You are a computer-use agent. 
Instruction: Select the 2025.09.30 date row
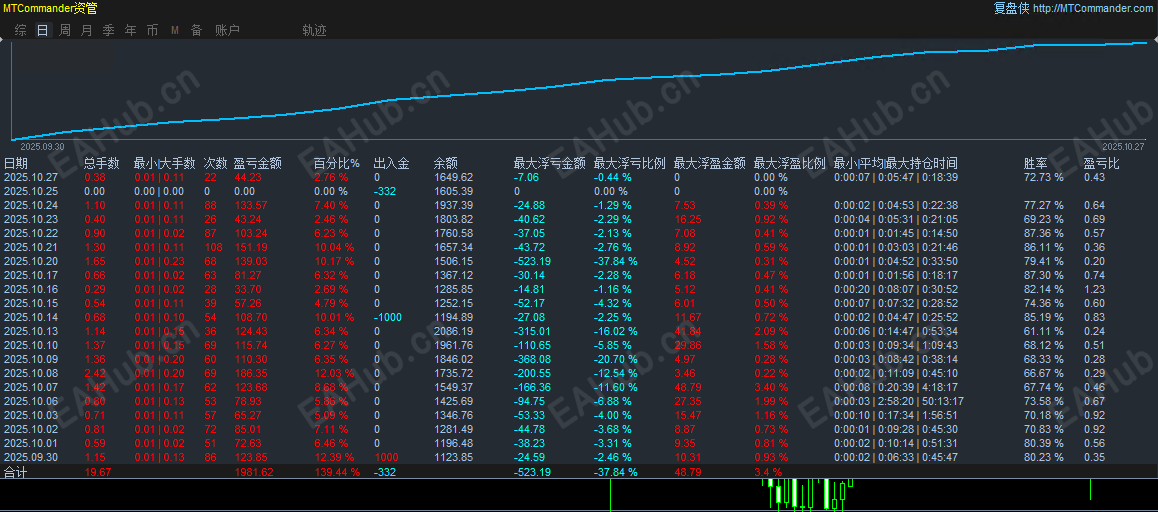(x=579, y=457)
